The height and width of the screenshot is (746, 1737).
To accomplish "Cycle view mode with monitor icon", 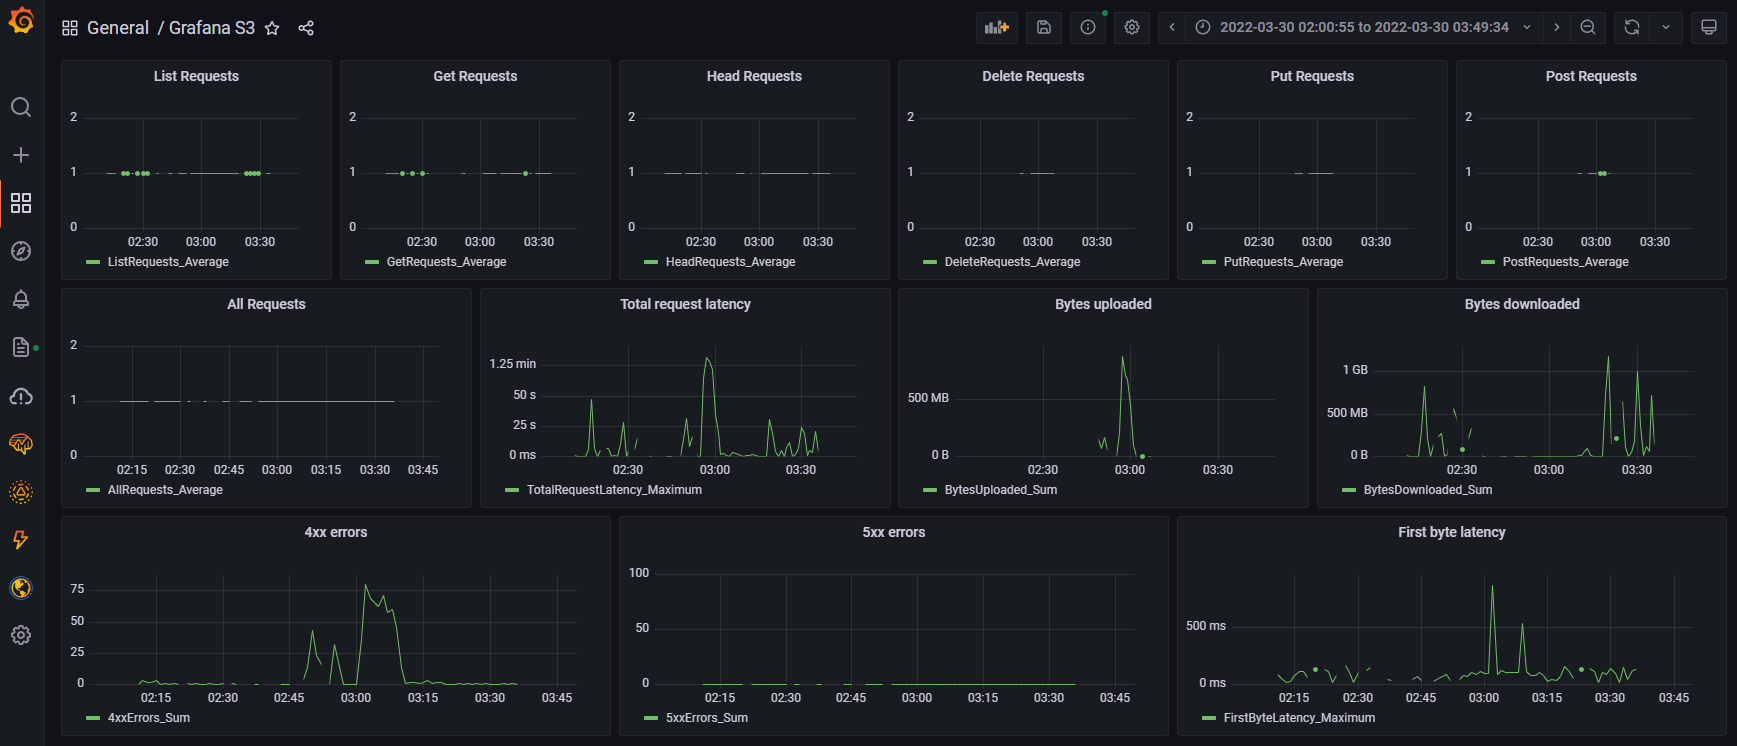I will 1709,28.
